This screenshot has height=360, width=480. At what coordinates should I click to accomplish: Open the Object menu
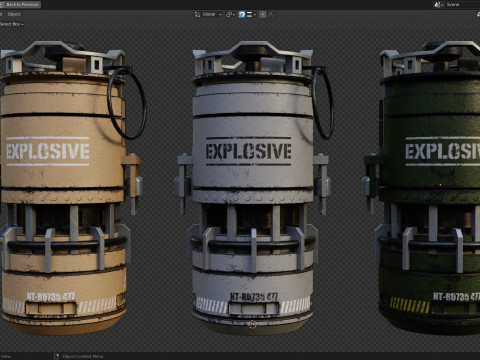tap(14, 14)
